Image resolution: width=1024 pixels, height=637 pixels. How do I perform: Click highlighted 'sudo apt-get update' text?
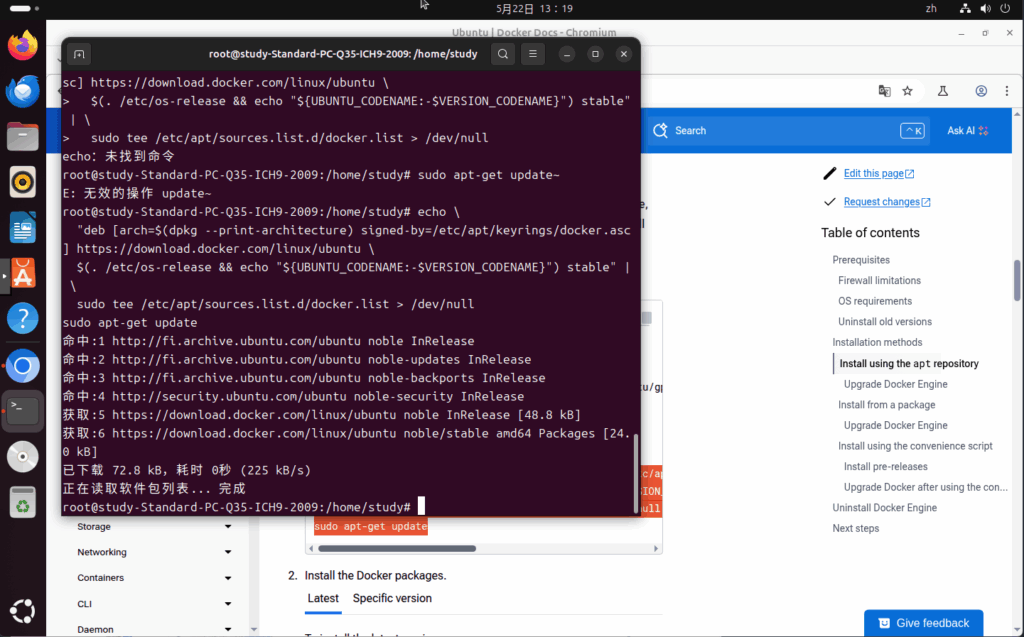point(371,527)
